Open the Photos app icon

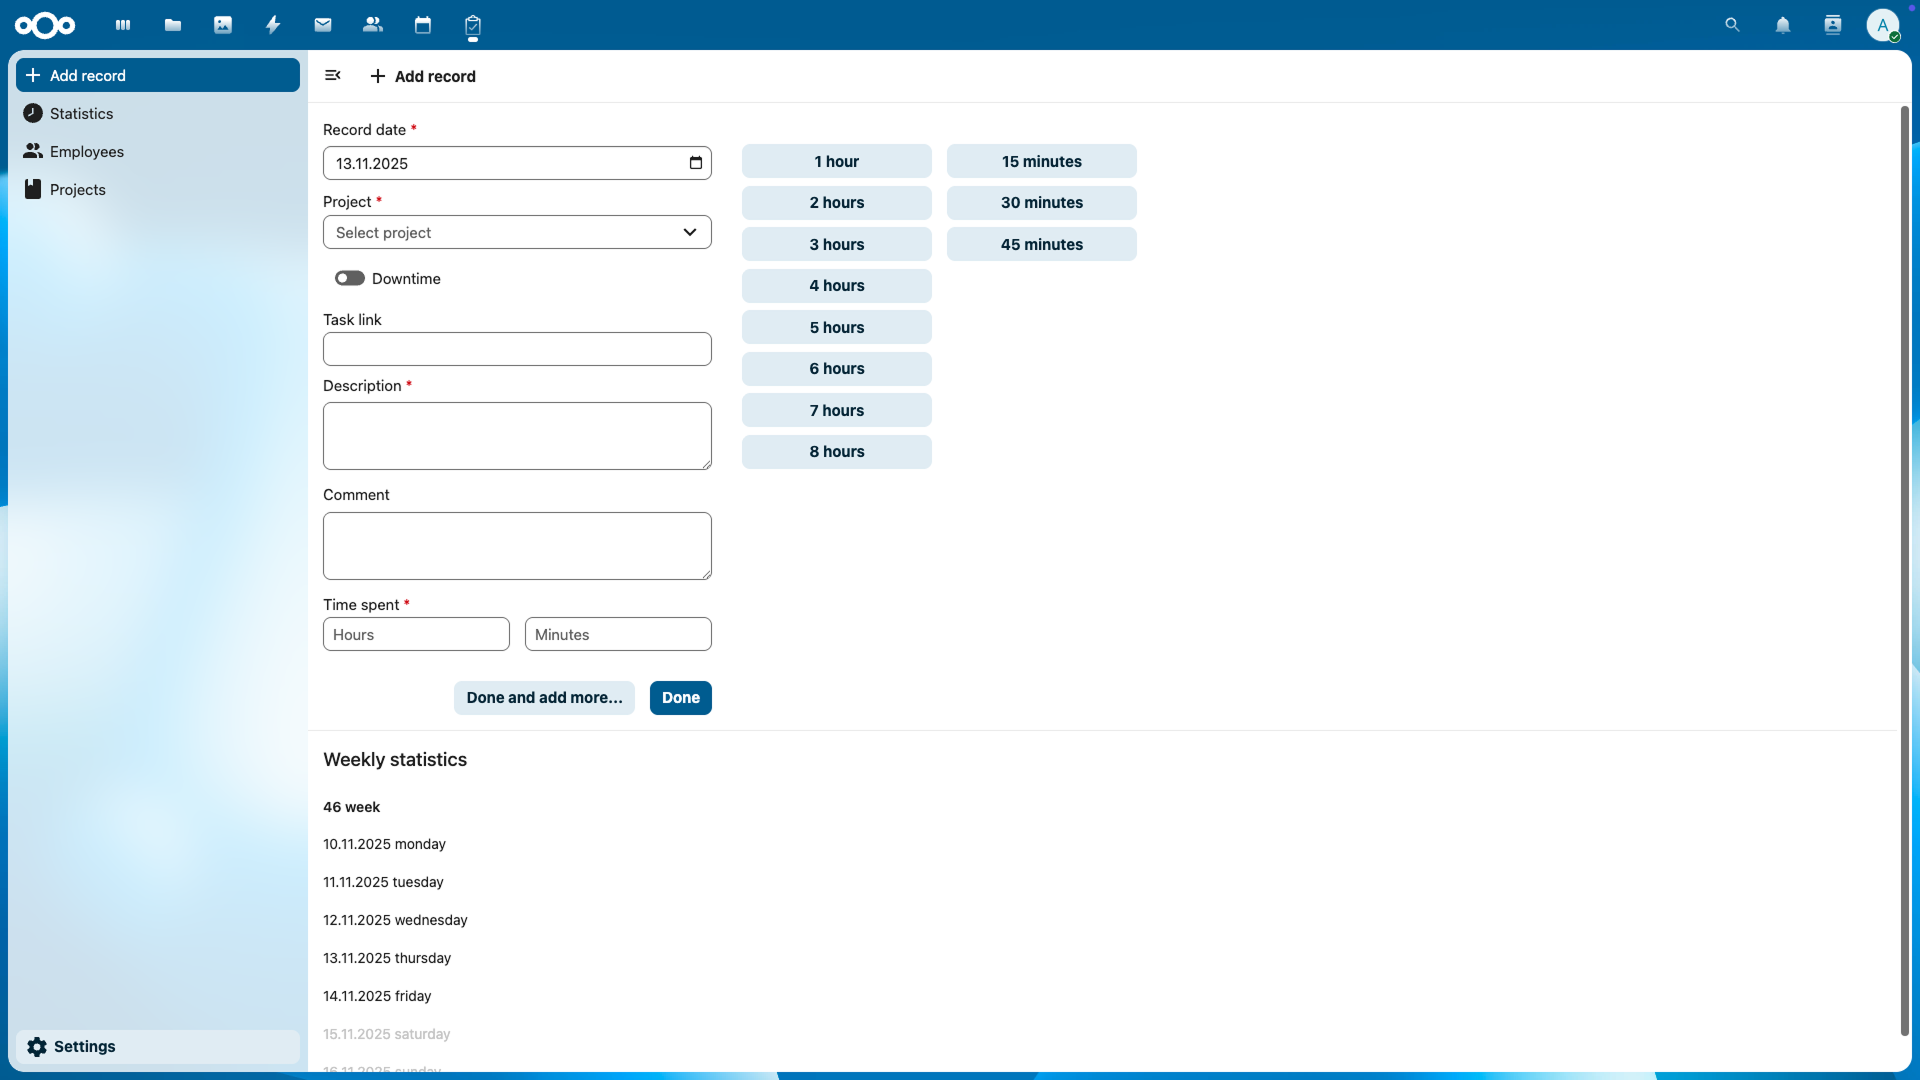[223, 25]
